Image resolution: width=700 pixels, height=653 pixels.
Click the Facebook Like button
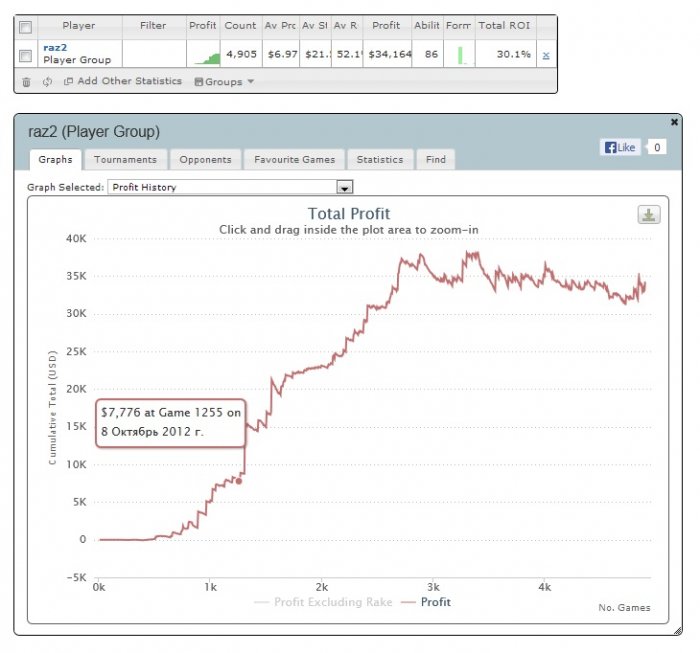(620, 147)
